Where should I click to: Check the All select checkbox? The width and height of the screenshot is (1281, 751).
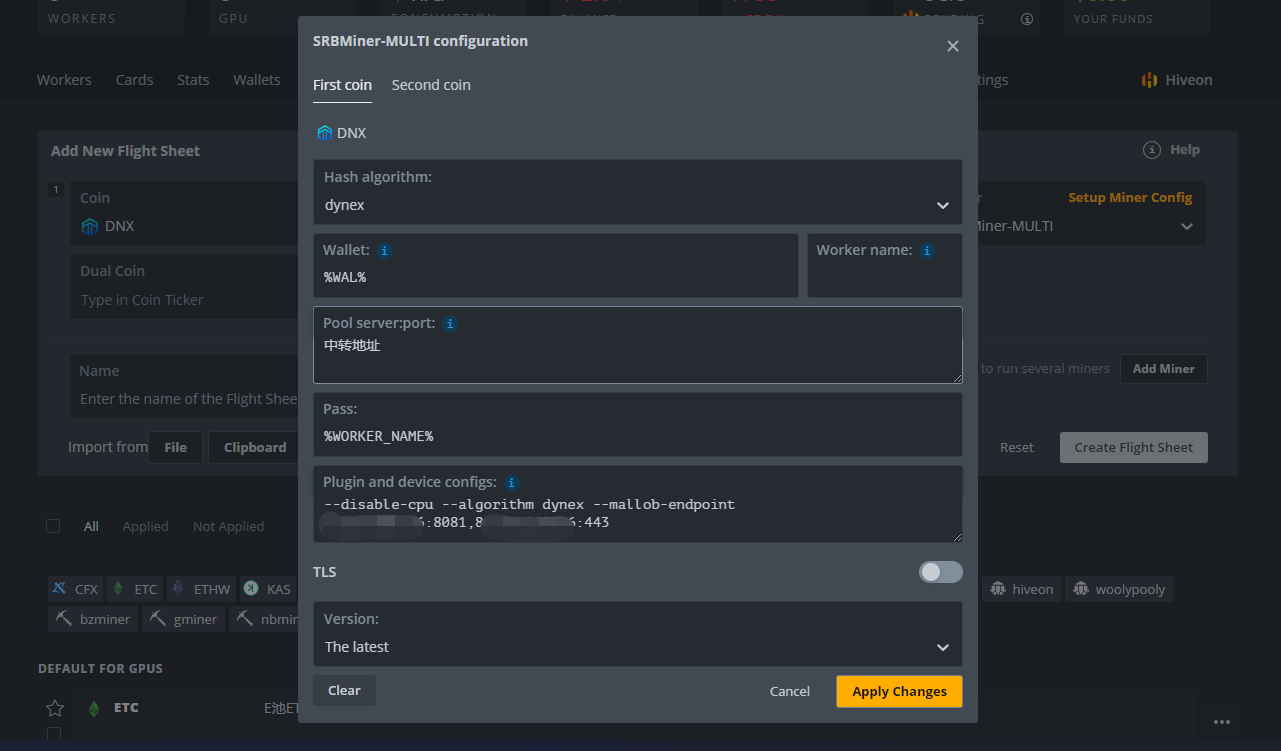coord(53,526)
